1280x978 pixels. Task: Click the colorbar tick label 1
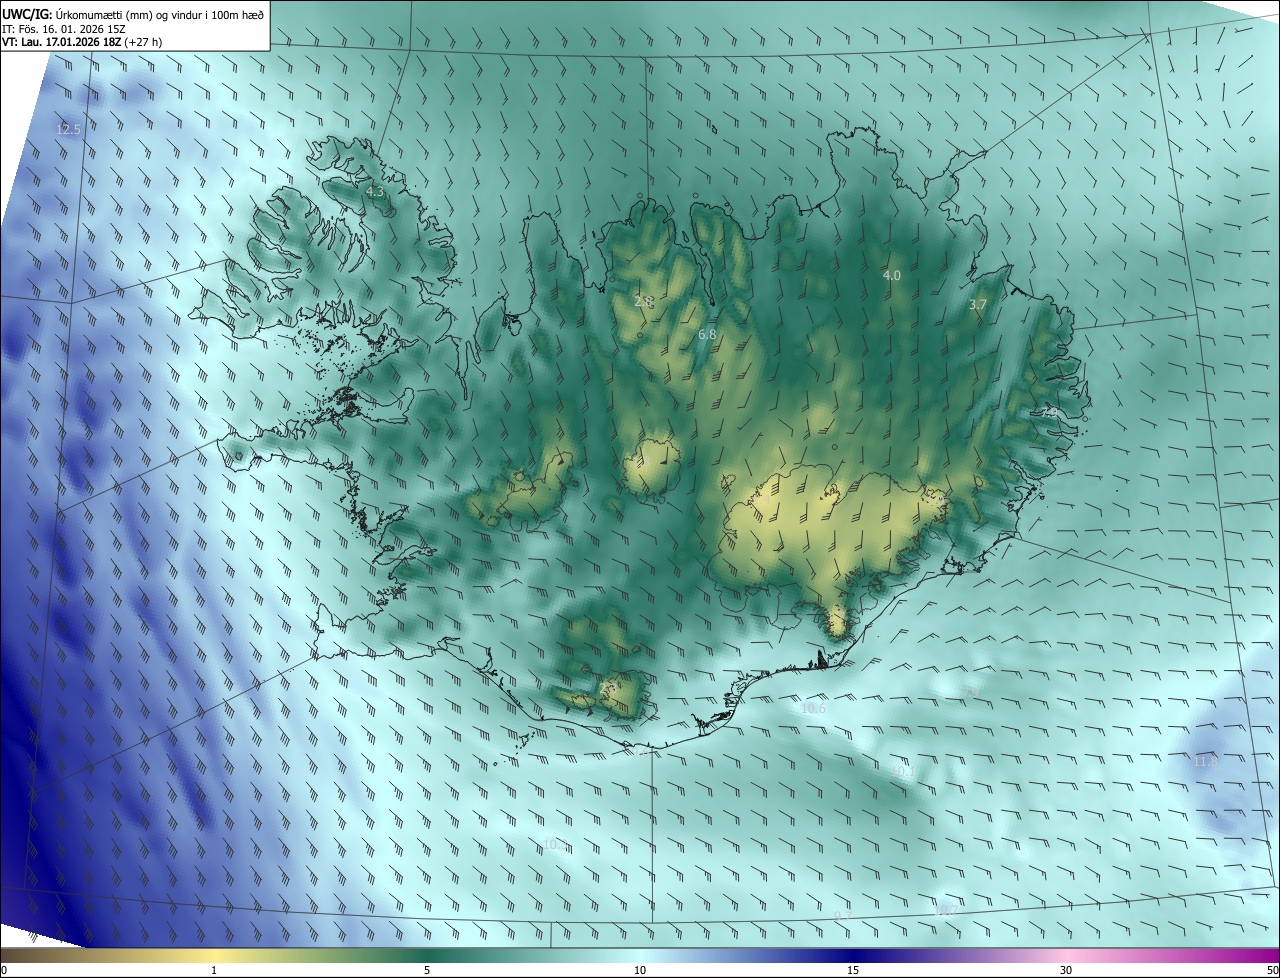pos(214,971)
